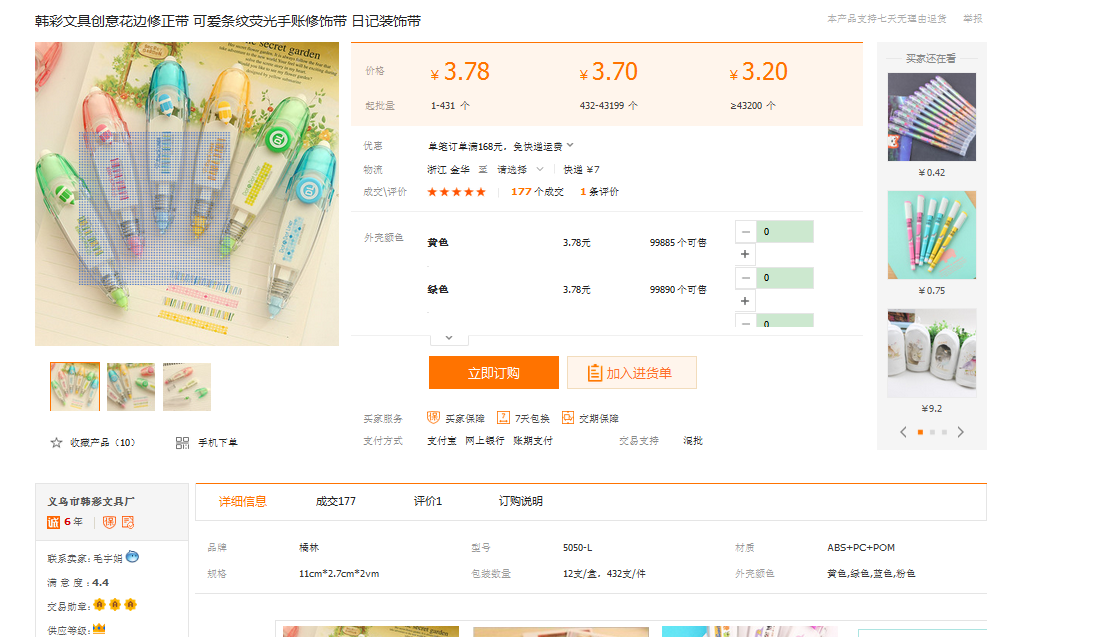
Task: Click the yellow color quantity input field
Action: tap(784, 232)
